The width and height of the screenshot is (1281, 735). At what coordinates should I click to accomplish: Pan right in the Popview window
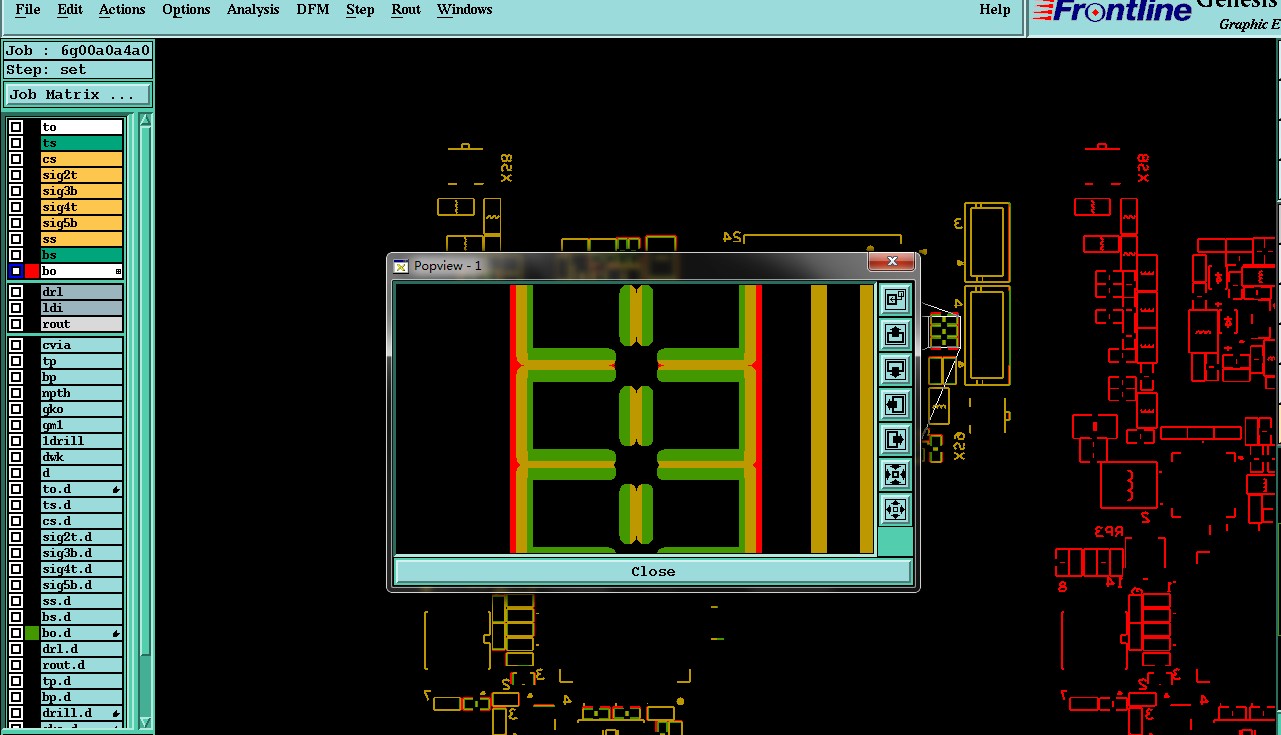[895, 439]
